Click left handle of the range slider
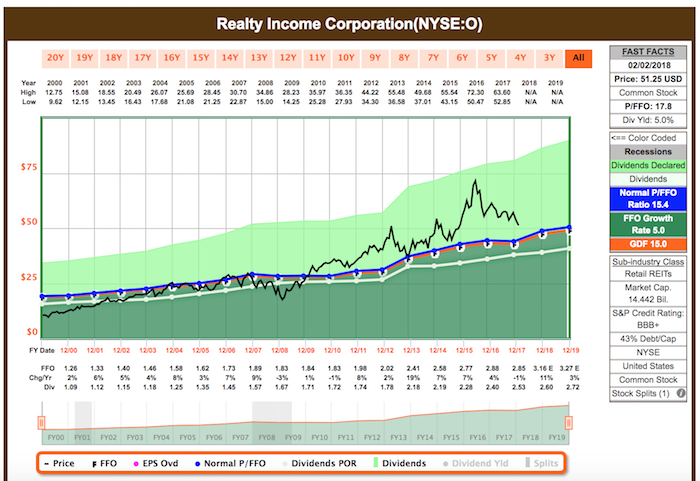This screenshot has height=481, width=700. pyautogui.click(x=42, y=420)
